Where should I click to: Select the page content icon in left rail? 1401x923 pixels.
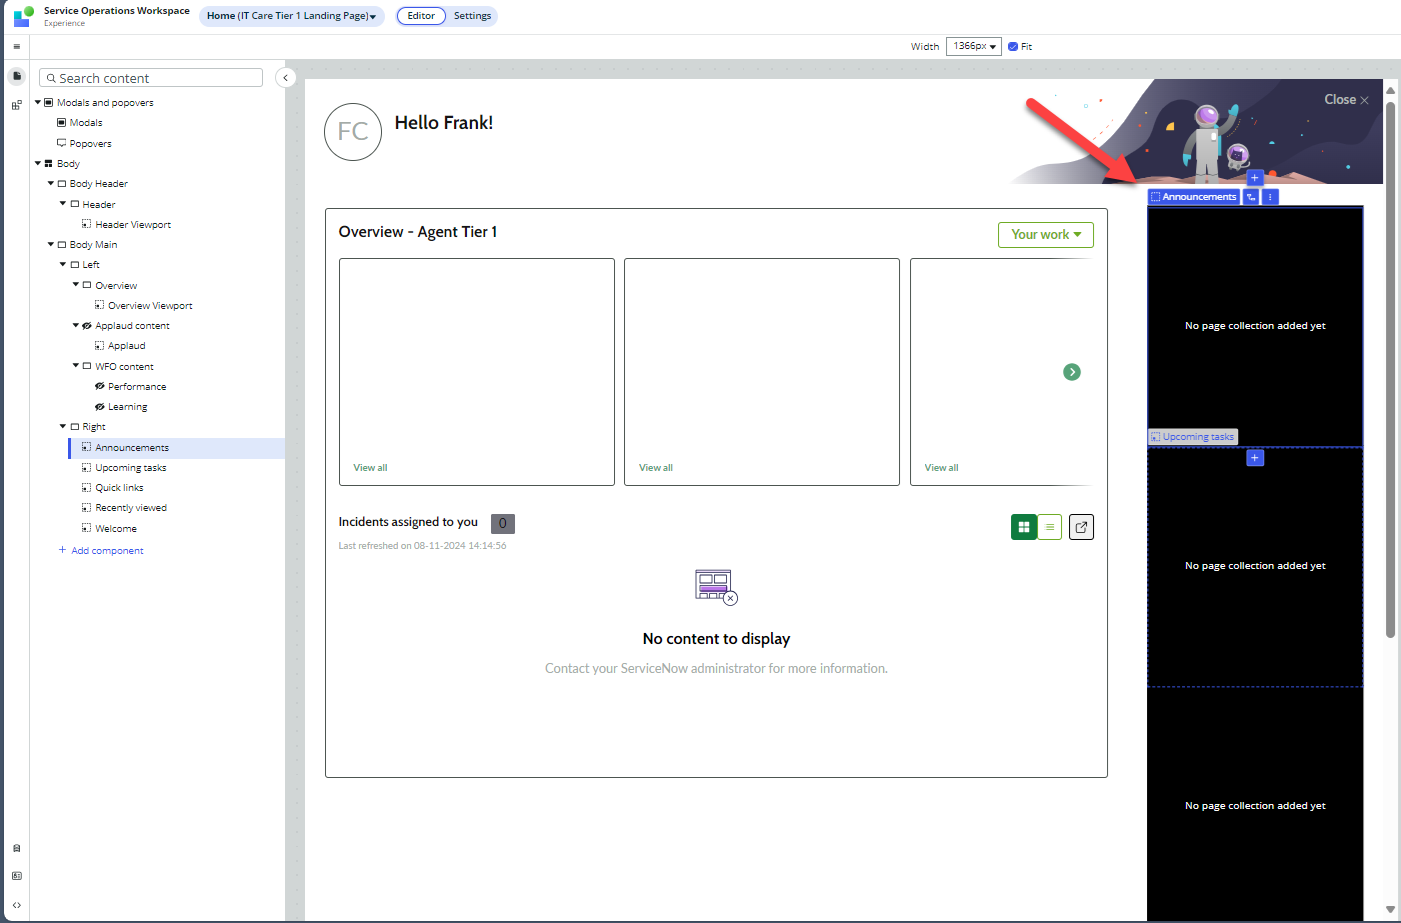pyautogui.click(x=17, y=76)
